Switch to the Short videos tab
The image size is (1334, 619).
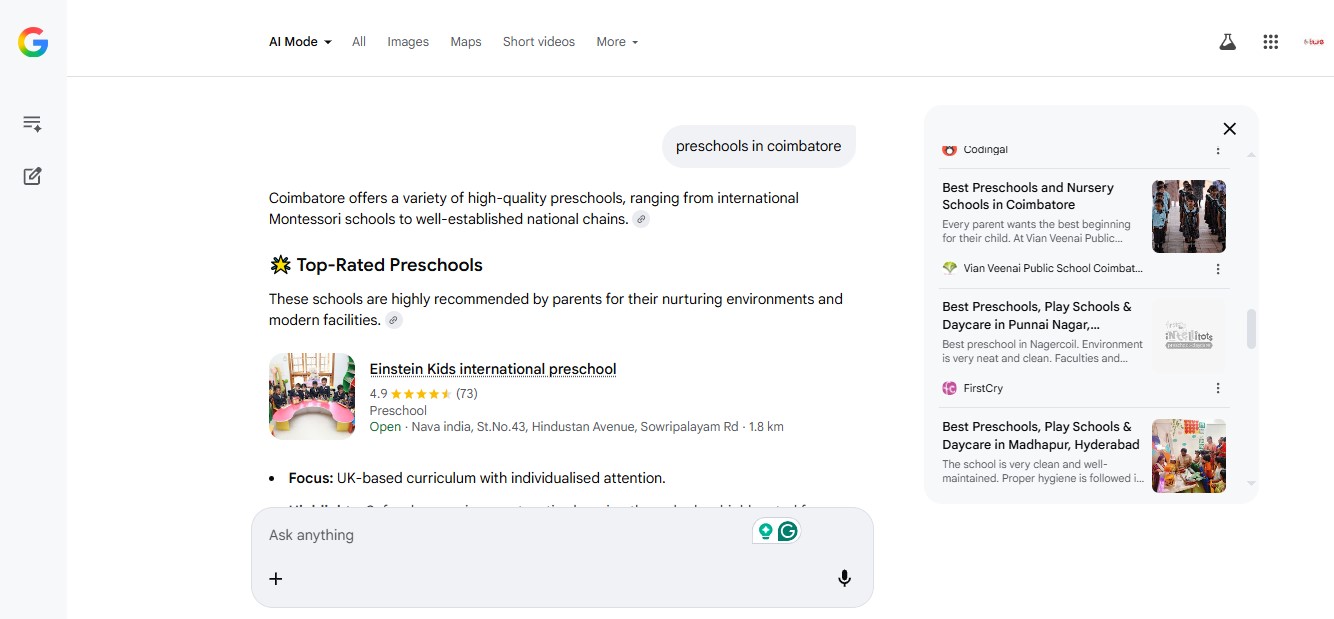(539, 42)
